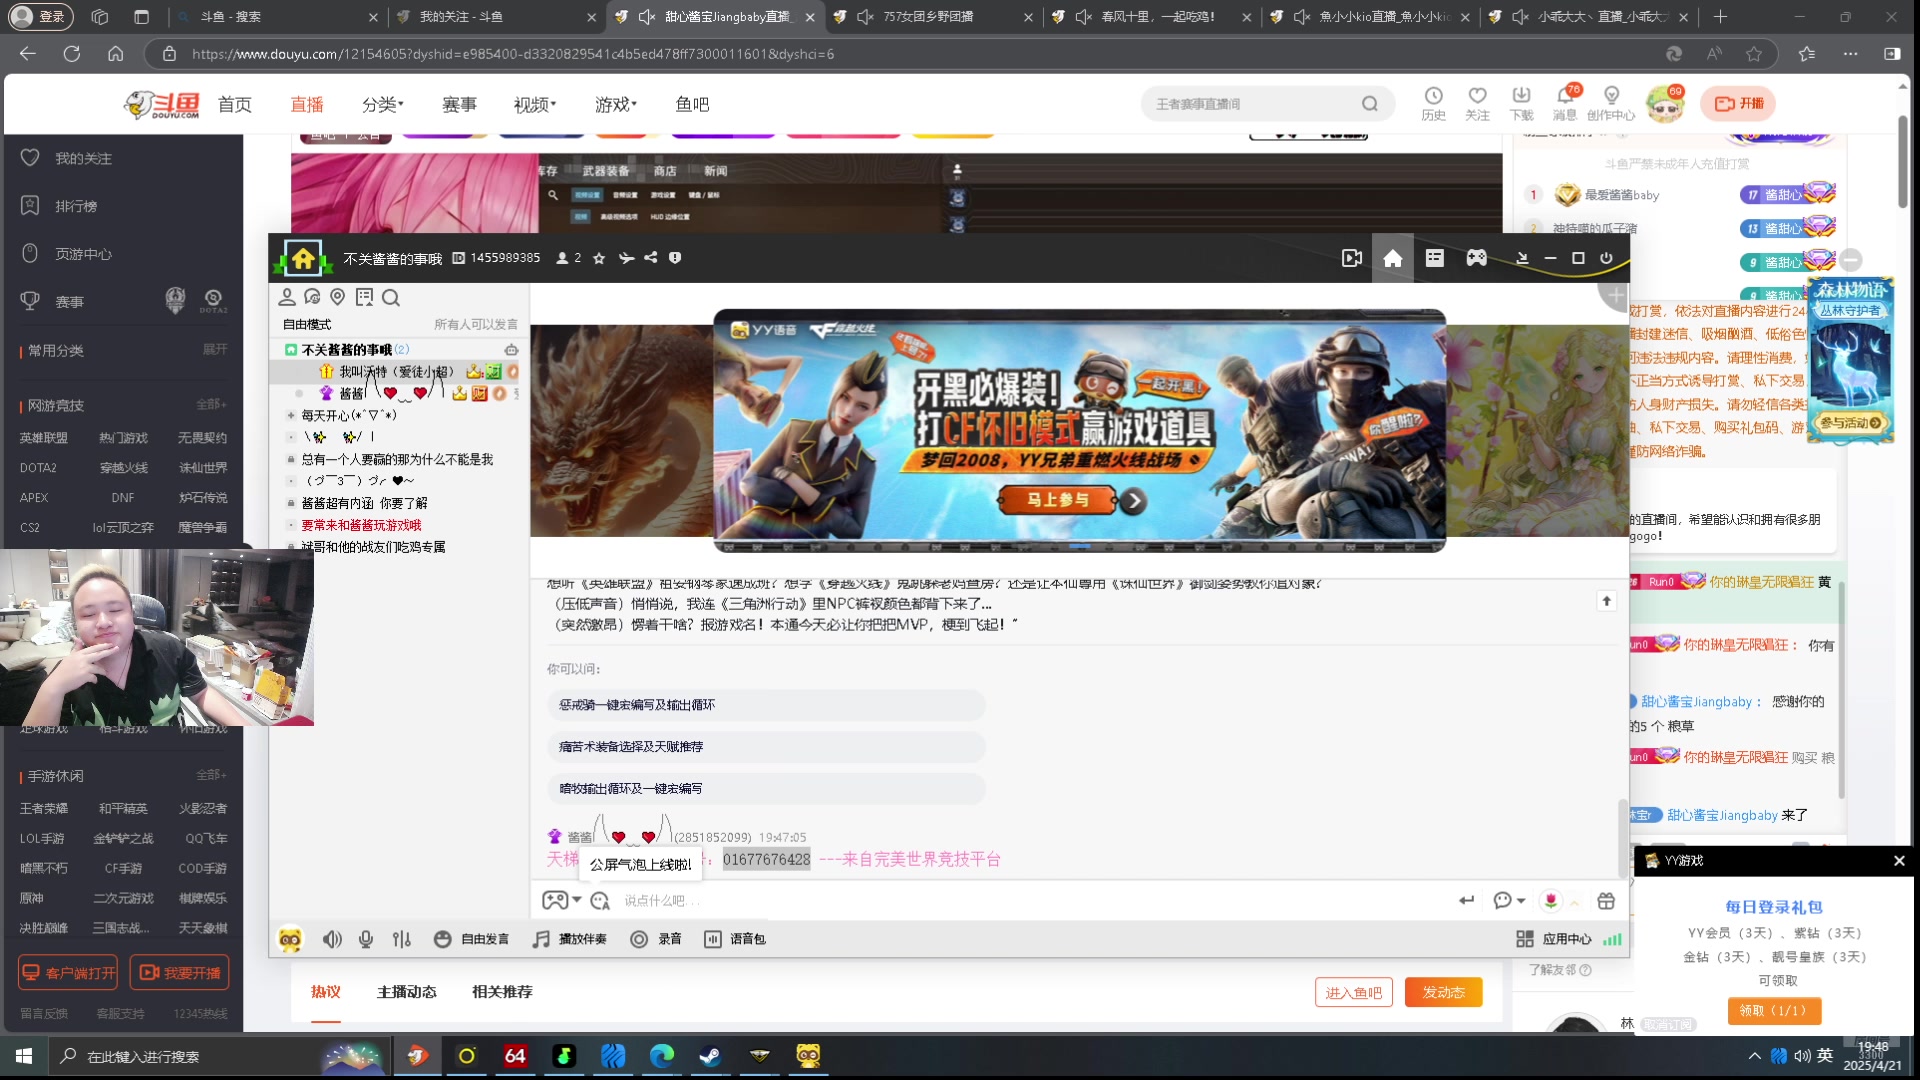Collapse the 不关酱酱的事哦 channel root

291,350
